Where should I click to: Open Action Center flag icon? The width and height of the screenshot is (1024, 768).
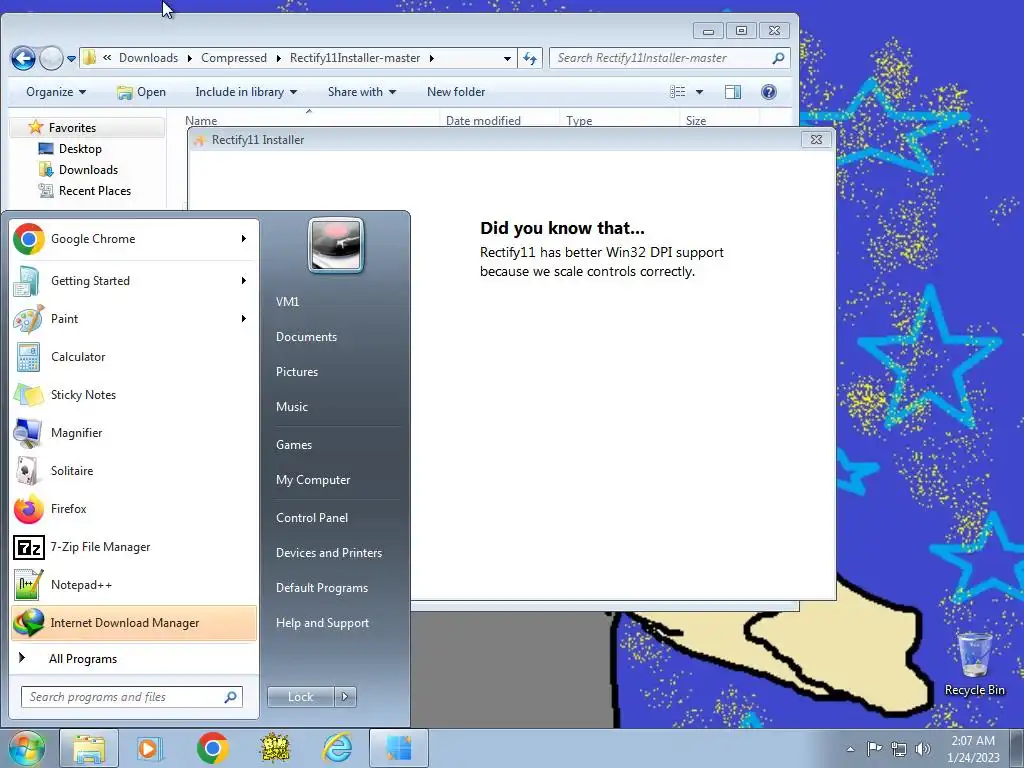874,749
